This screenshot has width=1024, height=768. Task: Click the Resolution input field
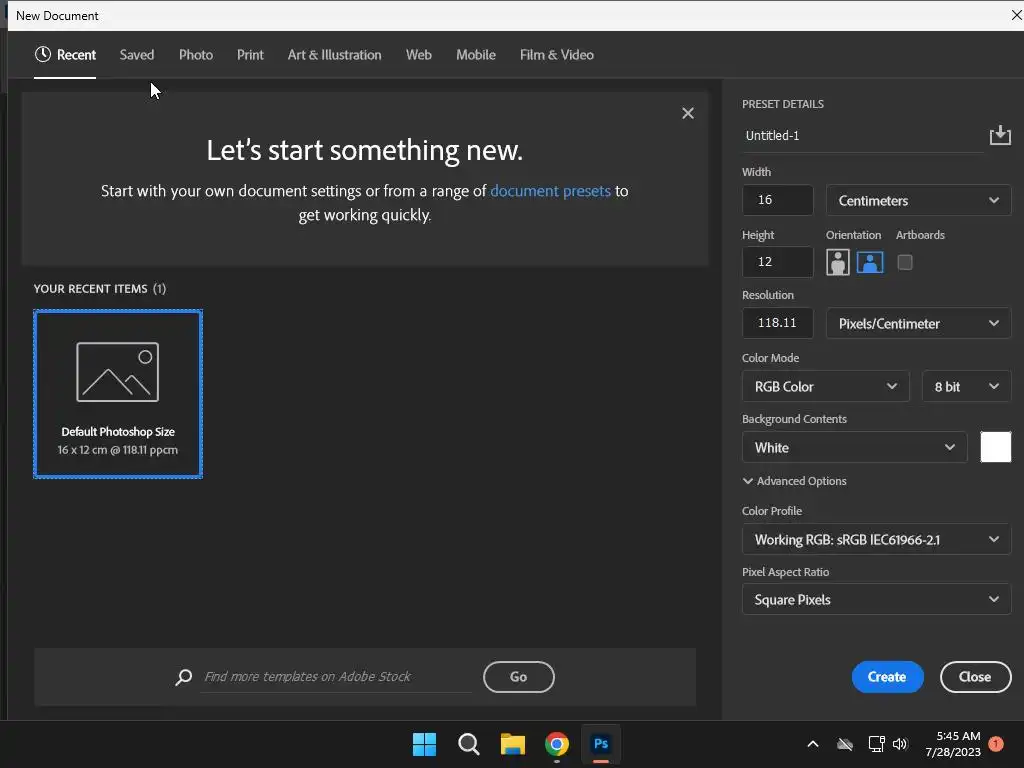pyautogui.click(x=777, y=323)
